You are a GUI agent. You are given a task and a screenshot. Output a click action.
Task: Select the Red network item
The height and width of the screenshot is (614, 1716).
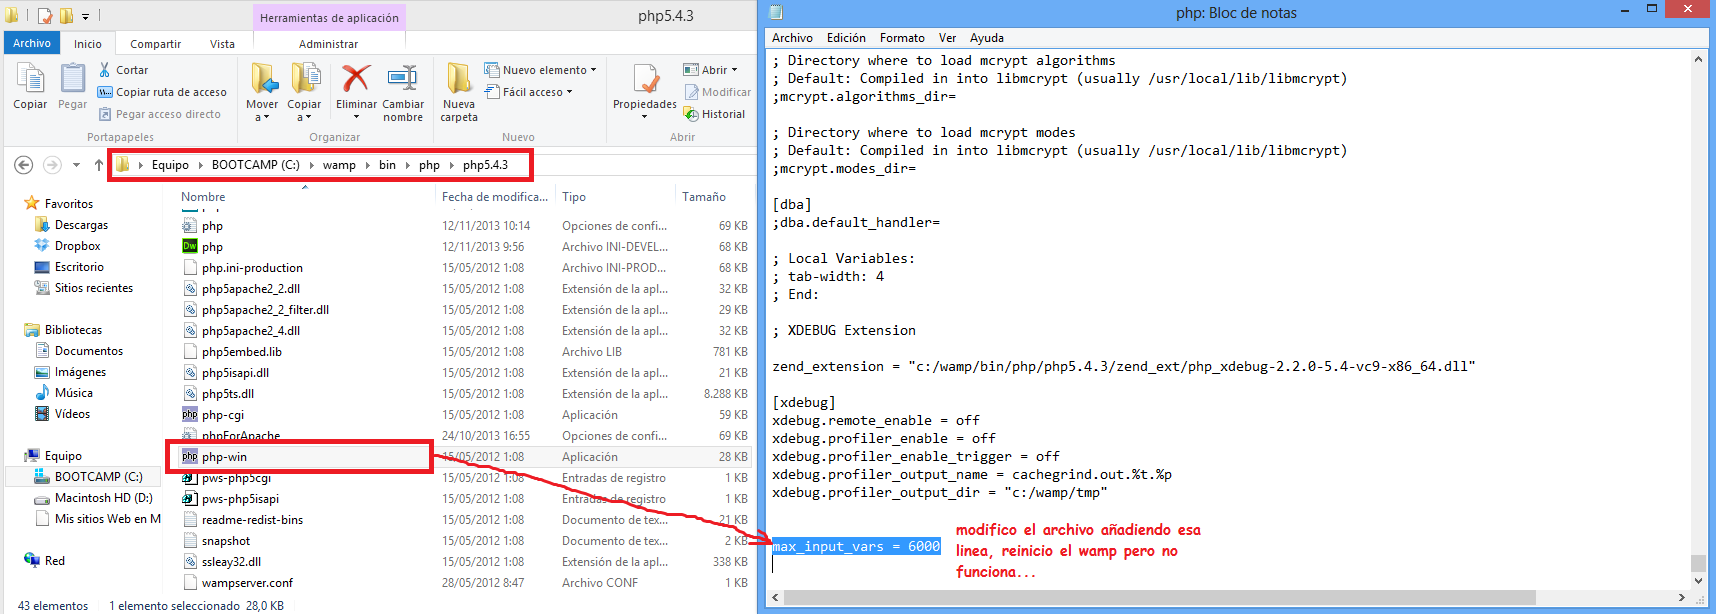click(x=45, y=561)
